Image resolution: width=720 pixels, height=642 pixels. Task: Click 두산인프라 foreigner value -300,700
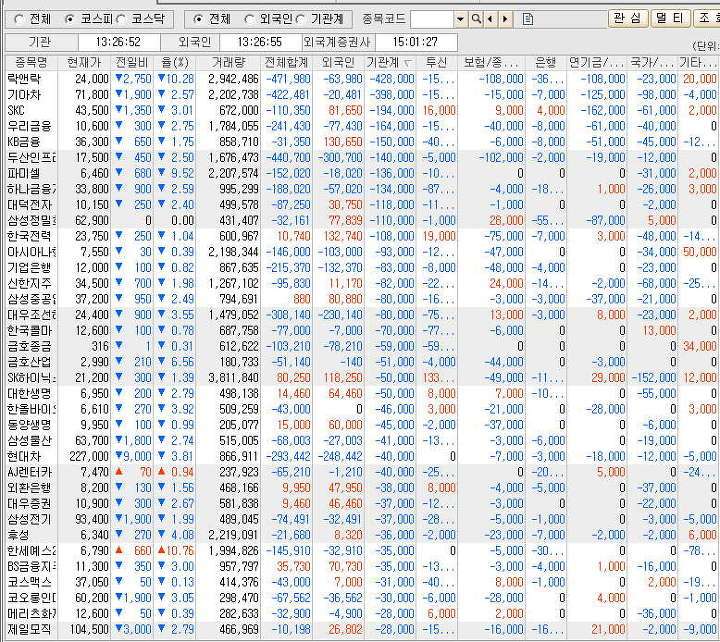click(342, 158)
